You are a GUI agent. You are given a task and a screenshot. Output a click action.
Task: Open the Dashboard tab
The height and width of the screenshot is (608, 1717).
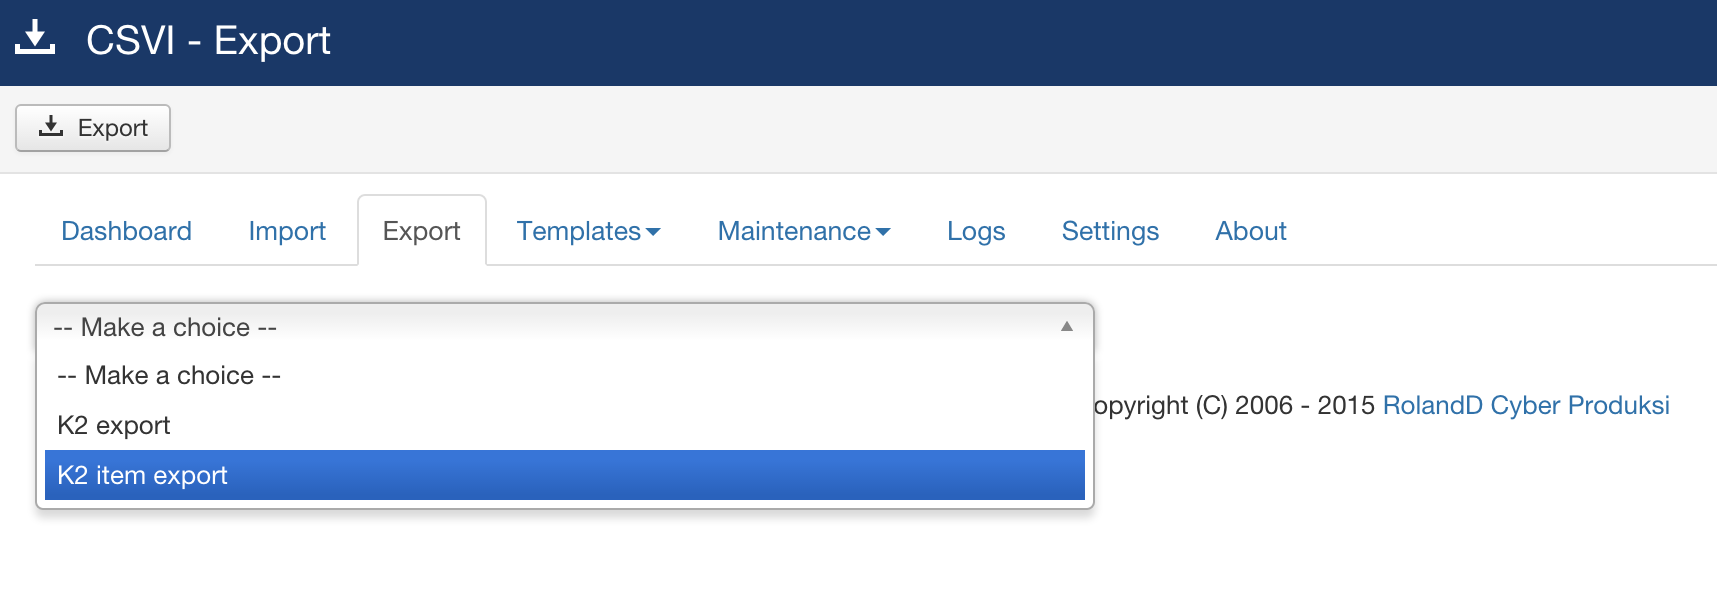click(x=126, y=231)
